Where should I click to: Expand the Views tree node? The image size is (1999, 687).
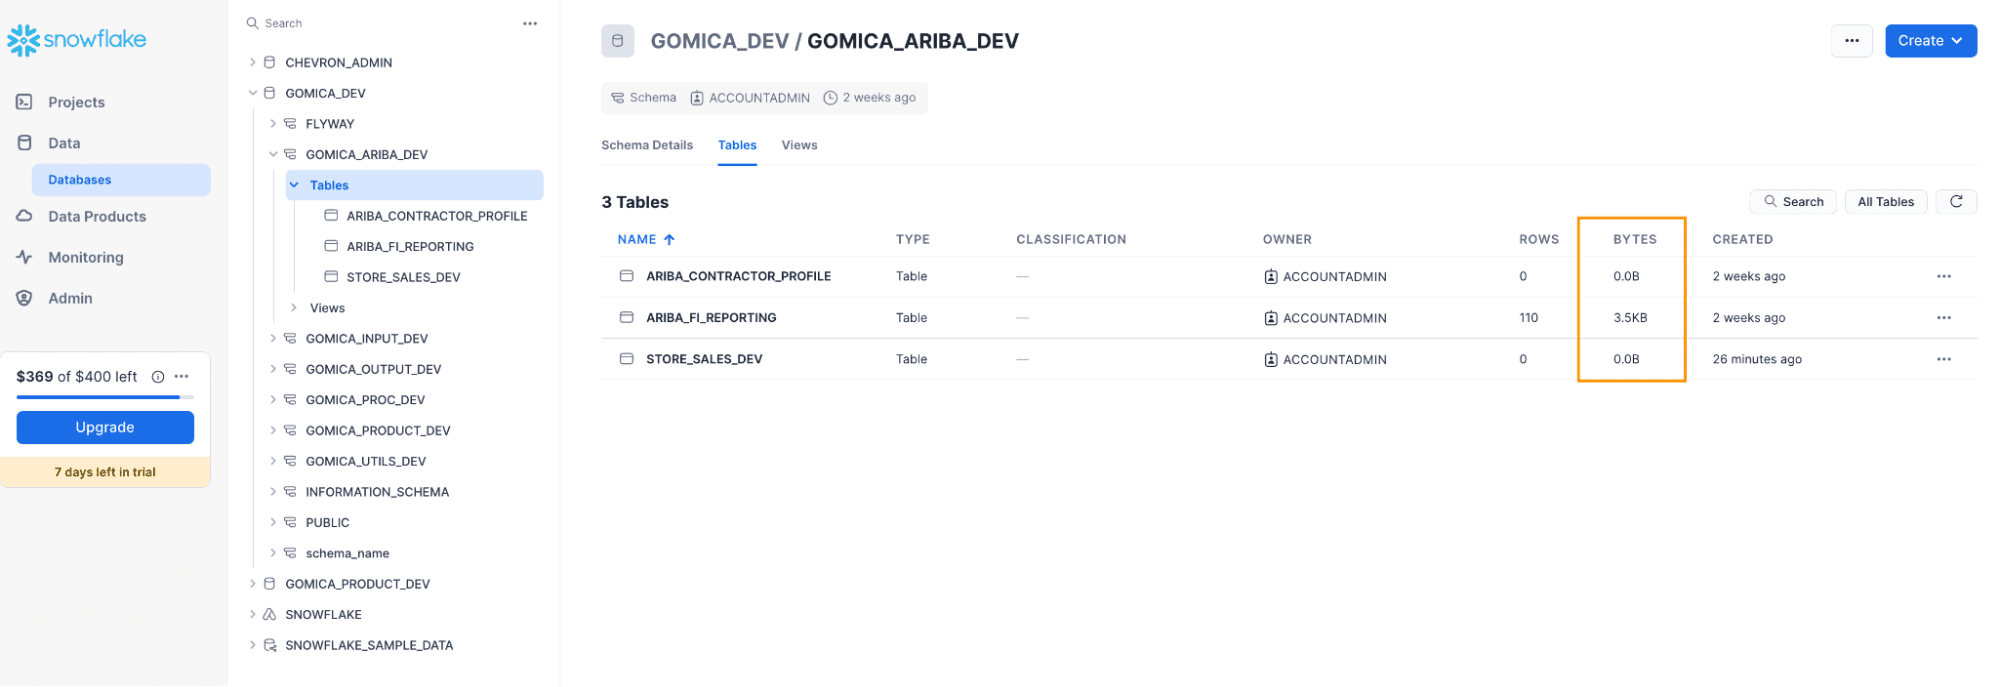tap(294, 308)
